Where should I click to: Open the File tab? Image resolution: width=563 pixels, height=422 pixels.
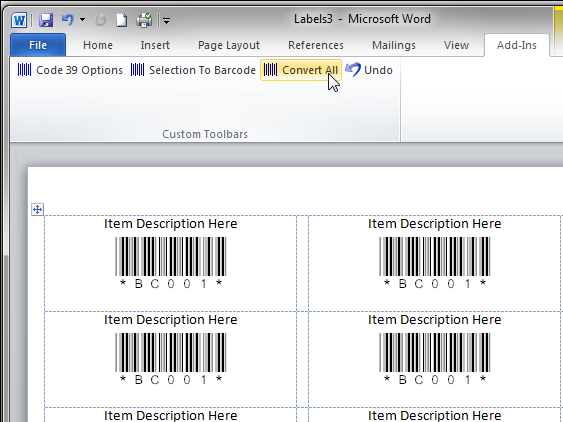coord(38,45)
